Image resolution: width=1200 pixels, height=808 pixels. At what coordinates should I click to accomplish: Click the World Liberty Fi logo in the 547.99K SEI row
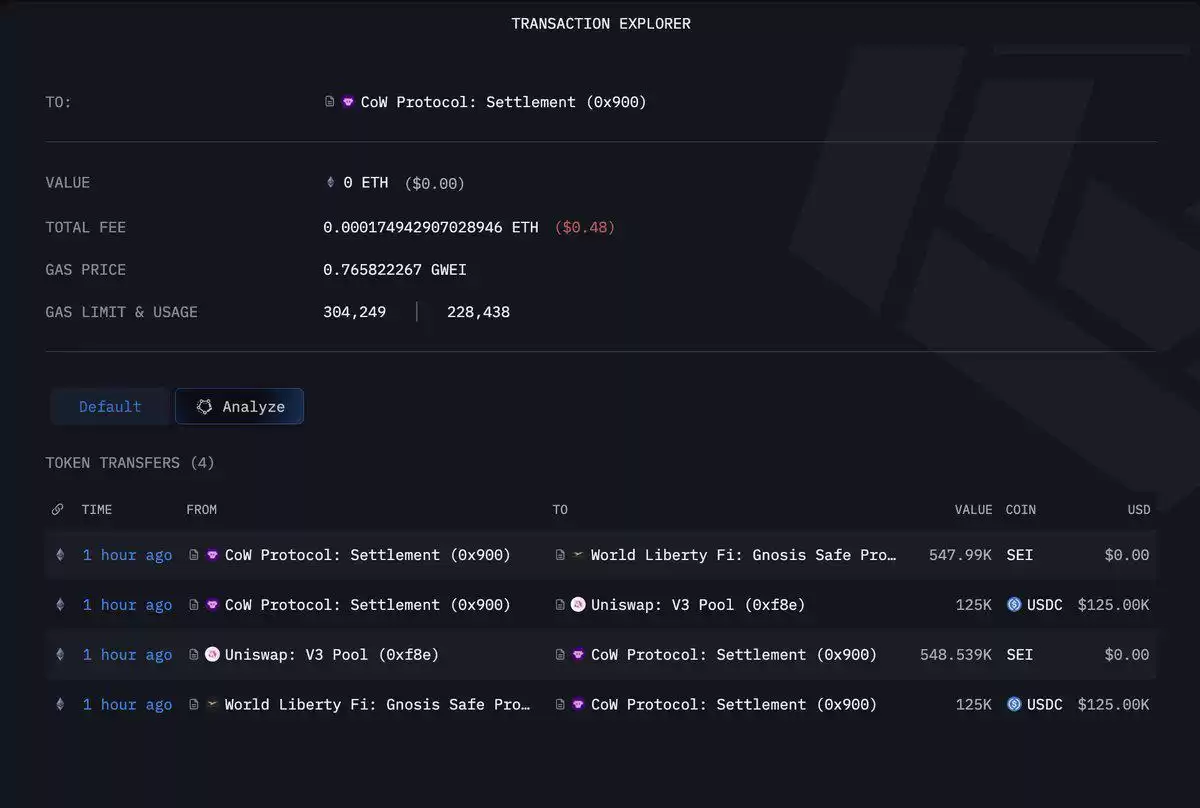coord(578,555)
